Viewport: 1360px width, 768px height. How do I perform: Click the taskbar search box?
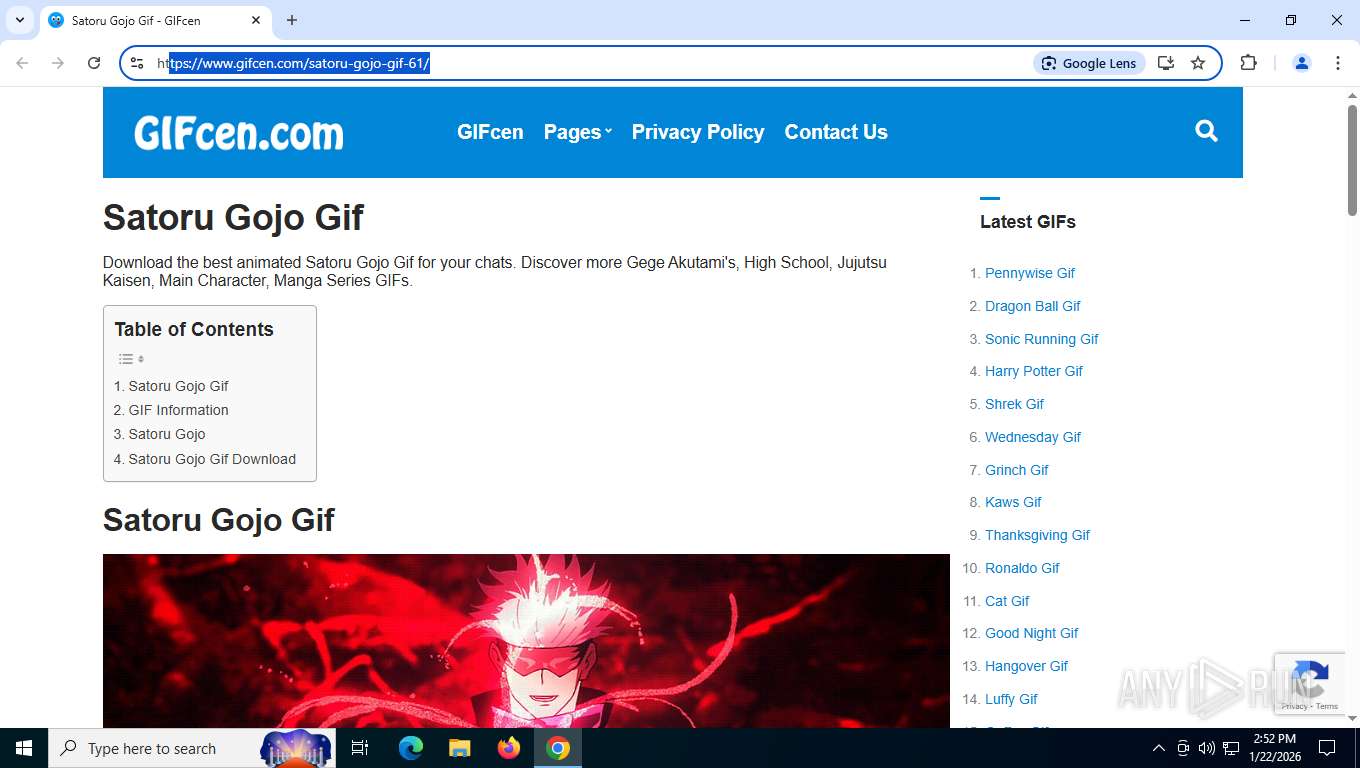(192, 748)
